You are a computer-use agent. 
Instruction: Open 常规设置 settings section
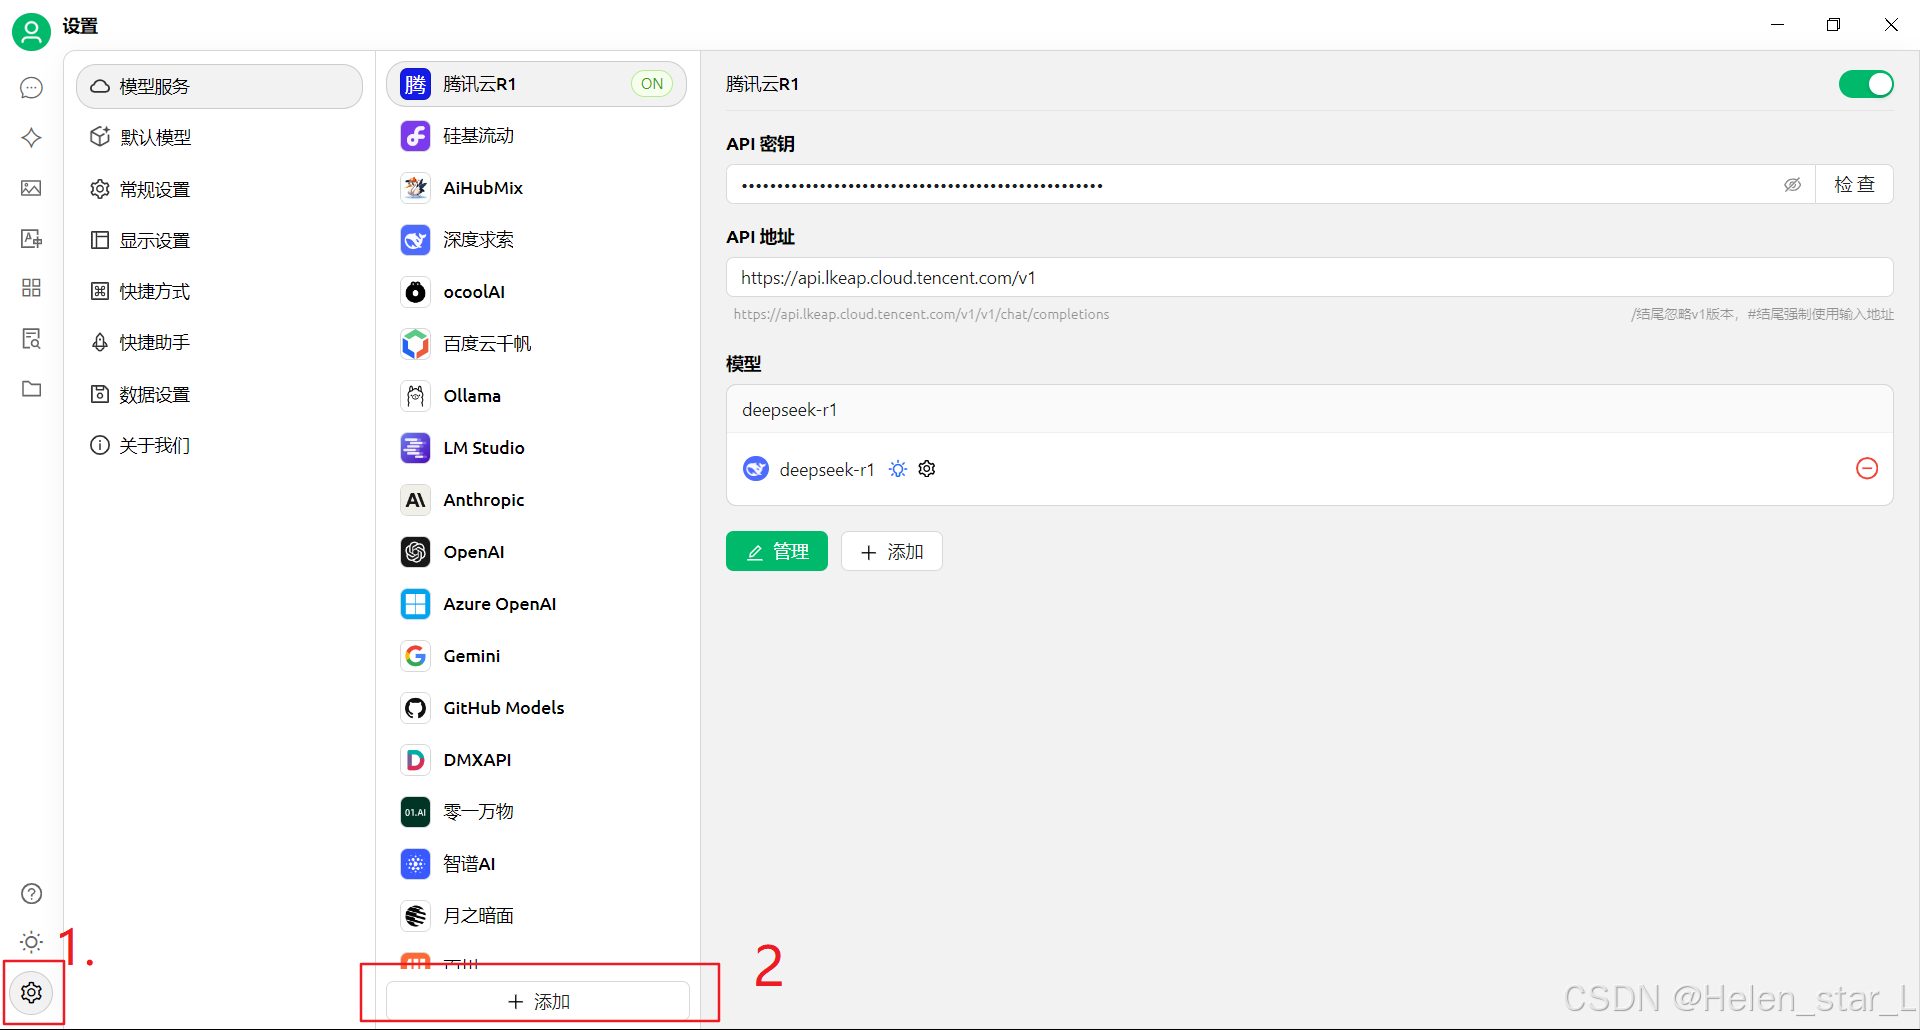tap(219, 189)
